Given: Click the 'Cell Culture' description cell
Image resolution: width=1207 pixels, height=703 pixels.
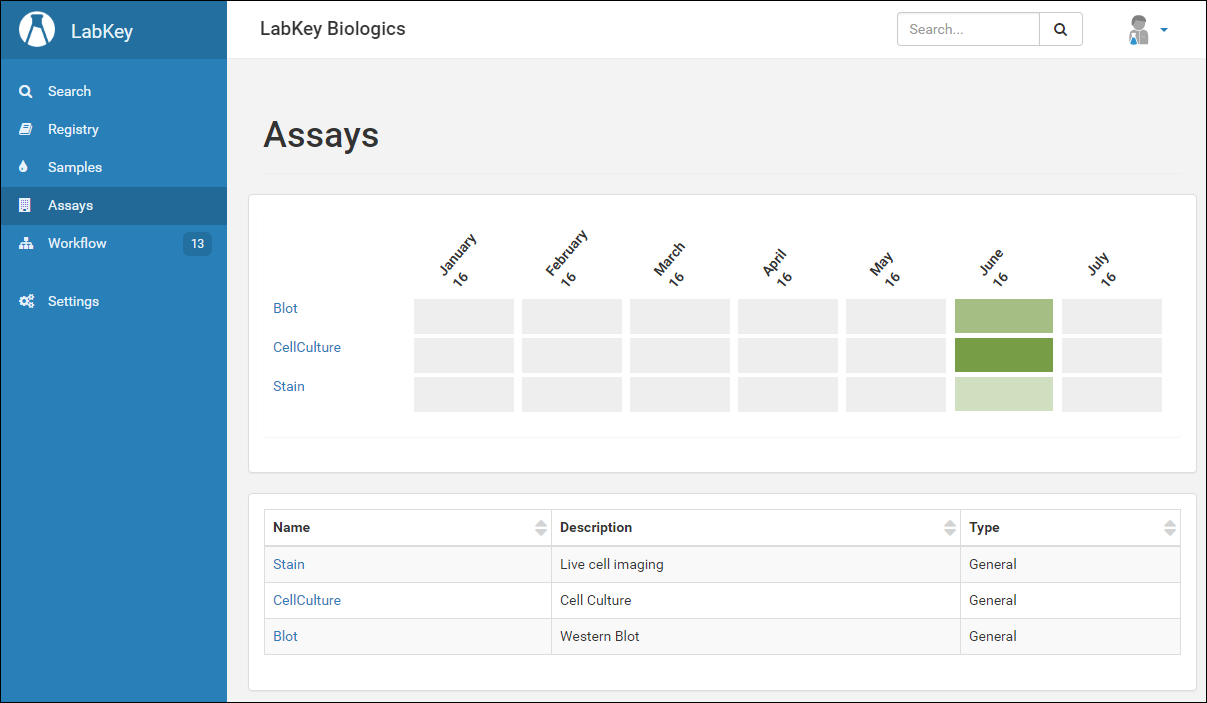Looking at the screenshot, I should 756,600.
